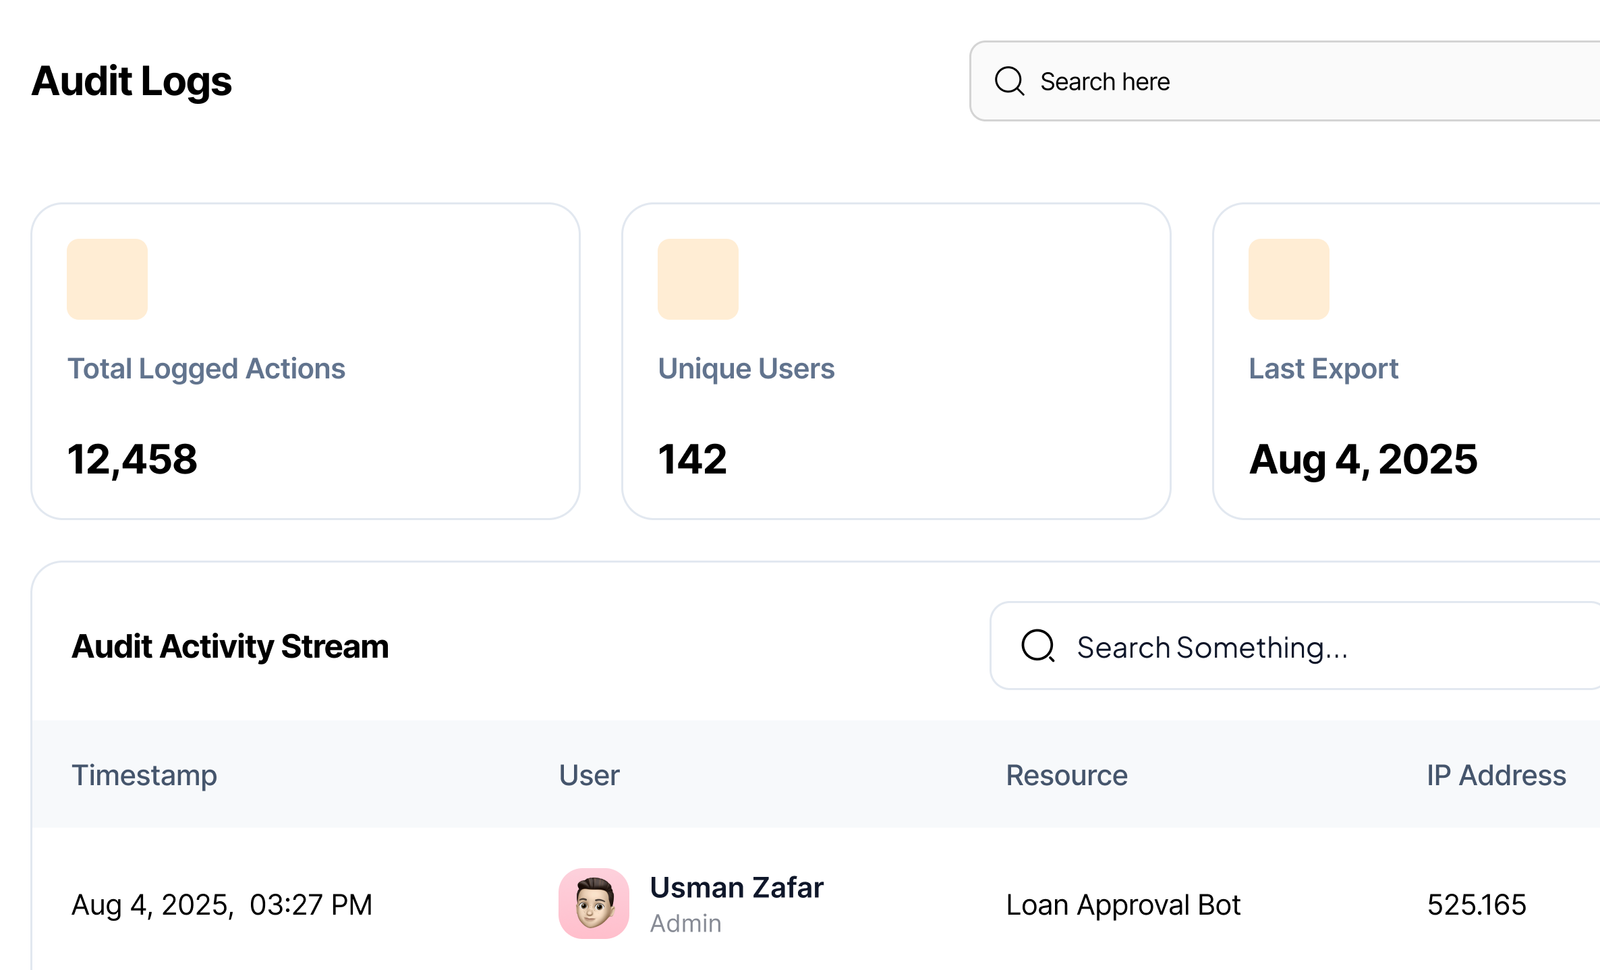Click the Unique Users card icon
The width and height of the screenshot is (1600, 970).
[698, 279]
